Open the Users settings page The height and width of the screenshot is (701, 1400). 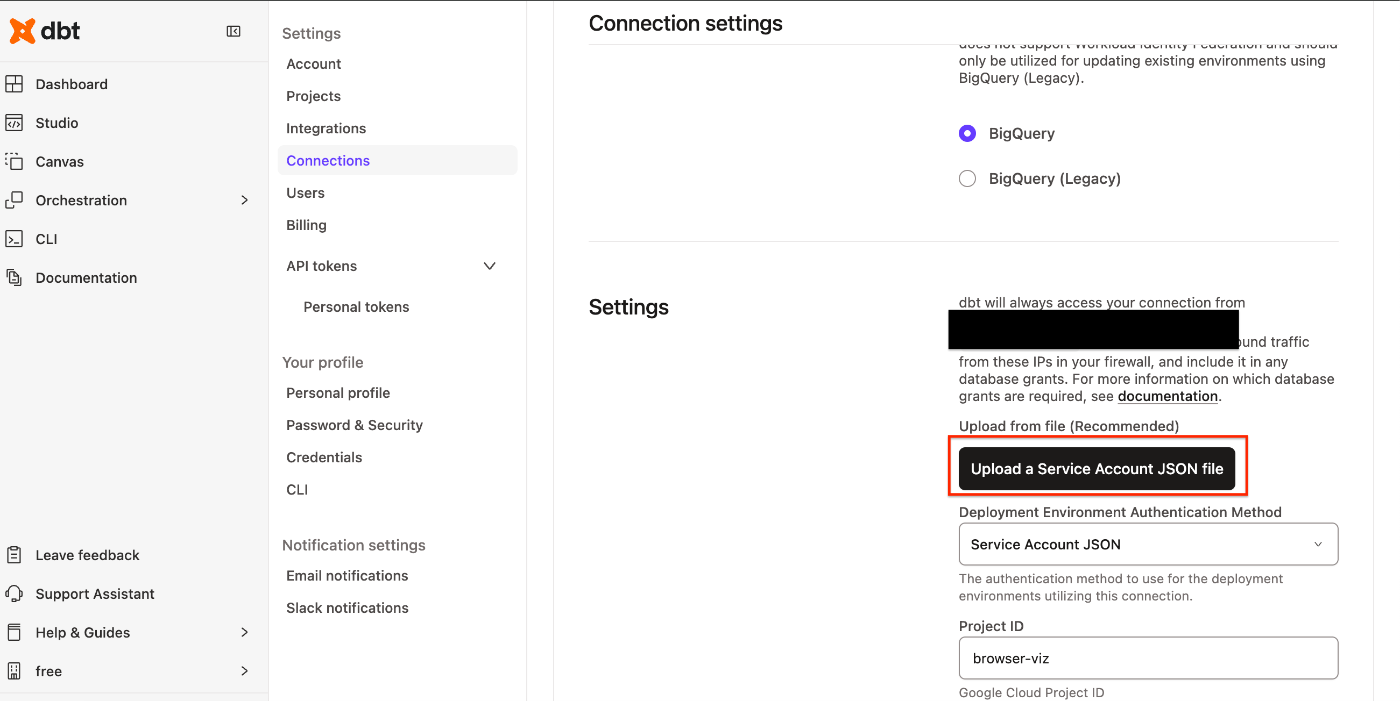pos(305,193)
